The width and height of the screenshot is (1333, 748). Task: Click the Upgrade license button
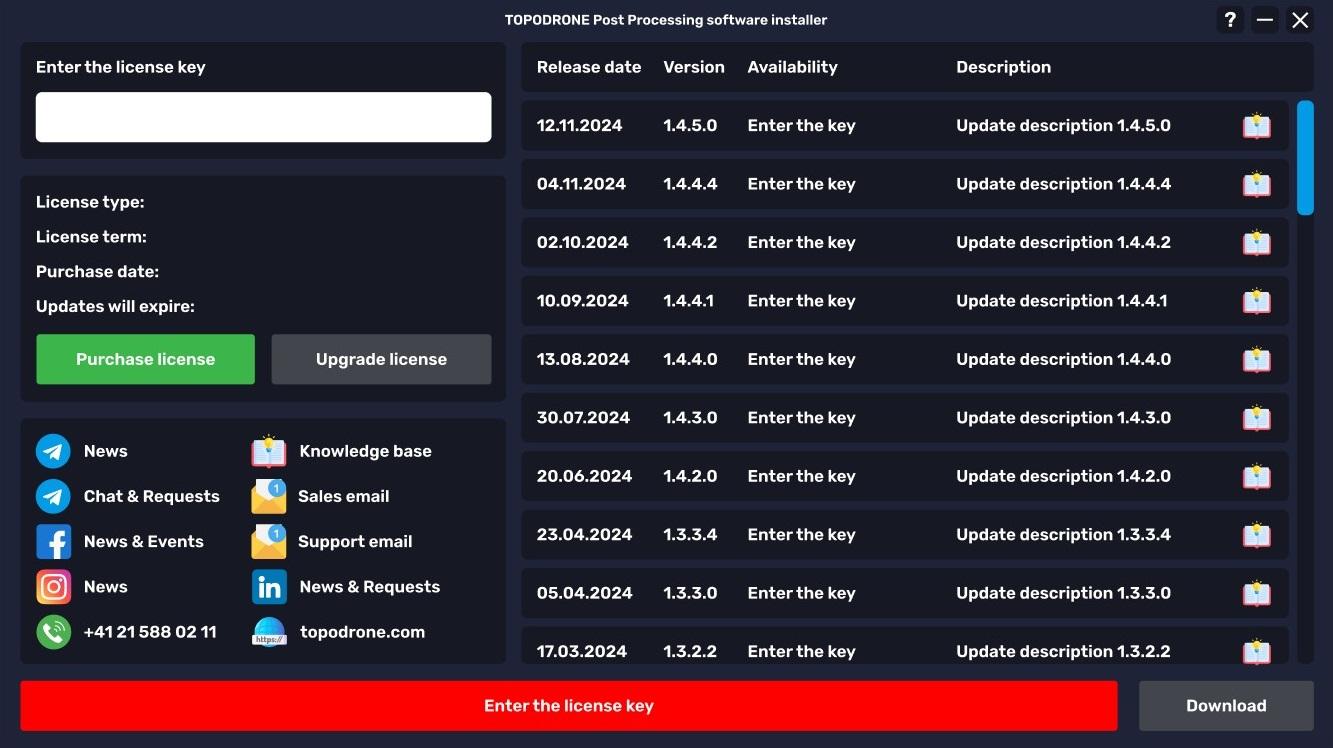click(x=381, y=359)
